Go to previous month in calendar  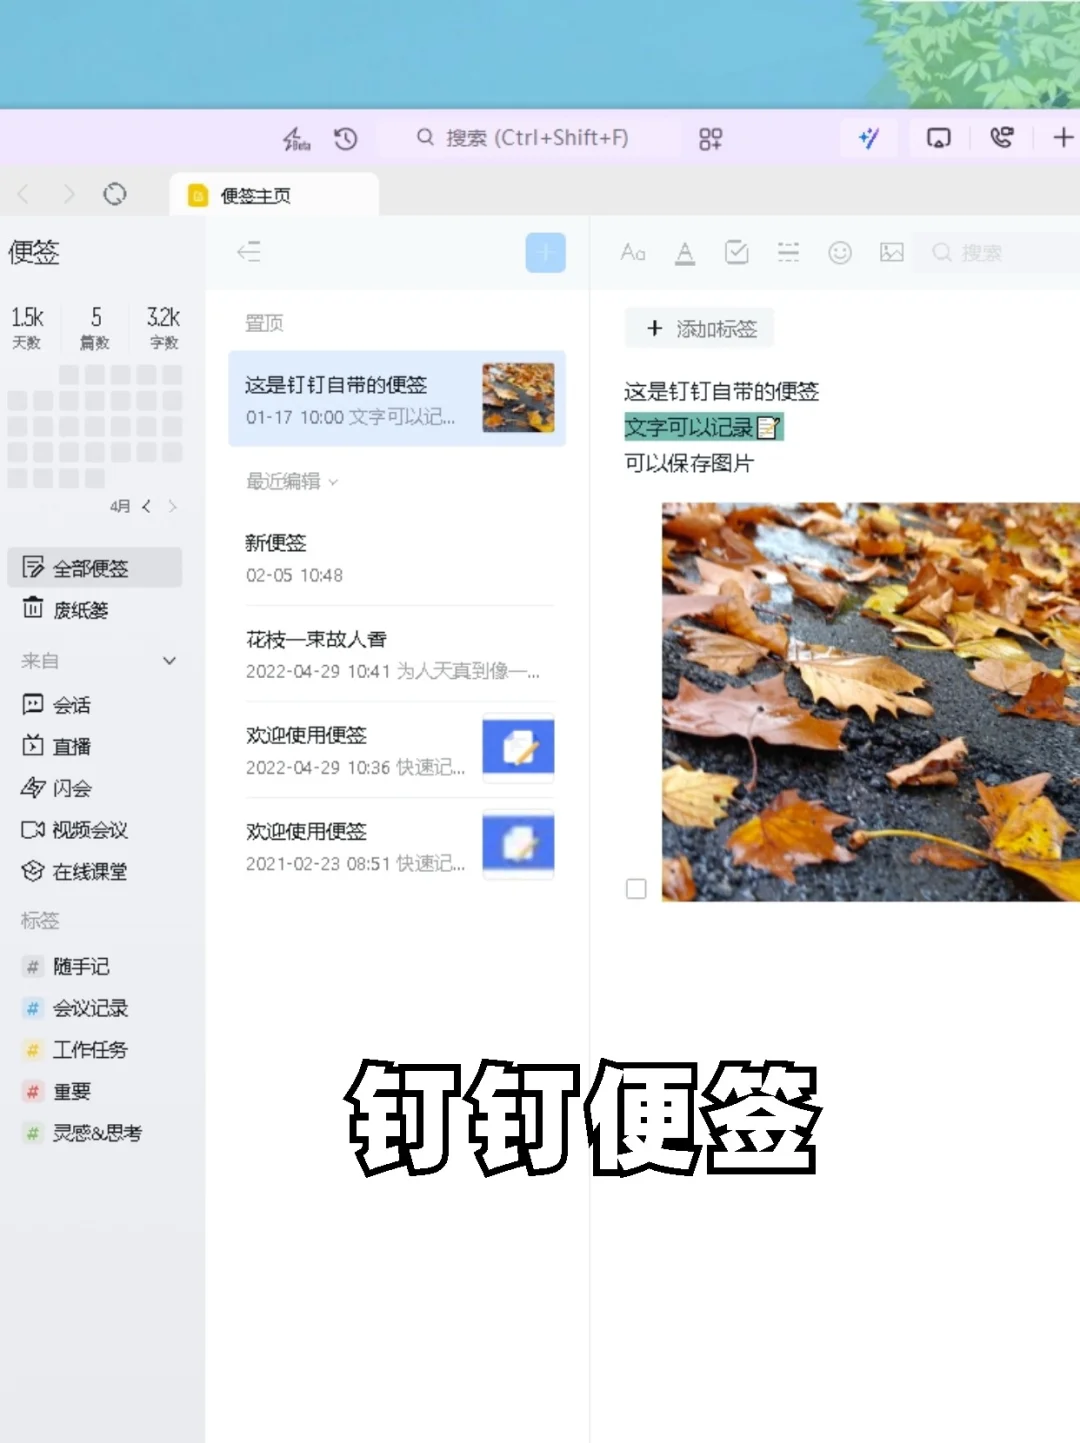146,506
